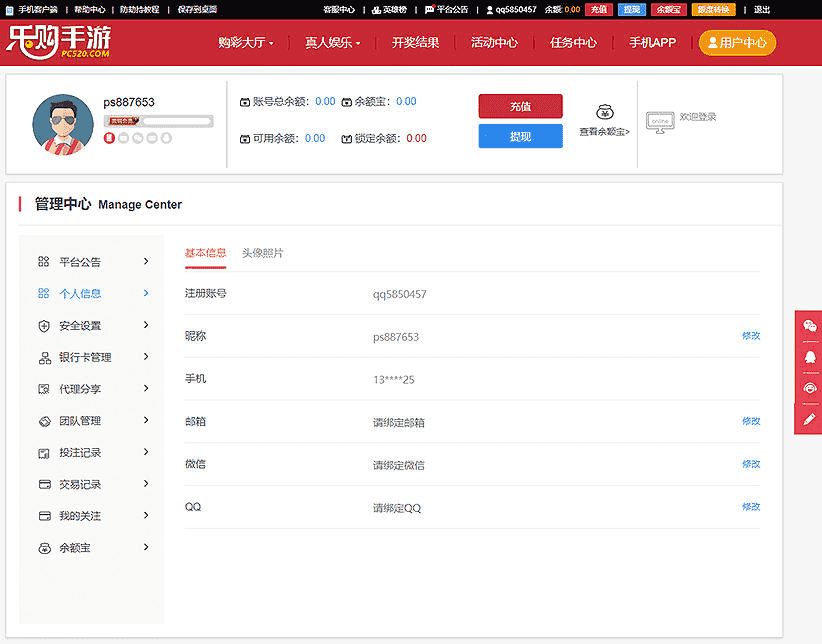Click the blue 提现 button in account panel
822x644 pixels.
click(x=520, y=136)
